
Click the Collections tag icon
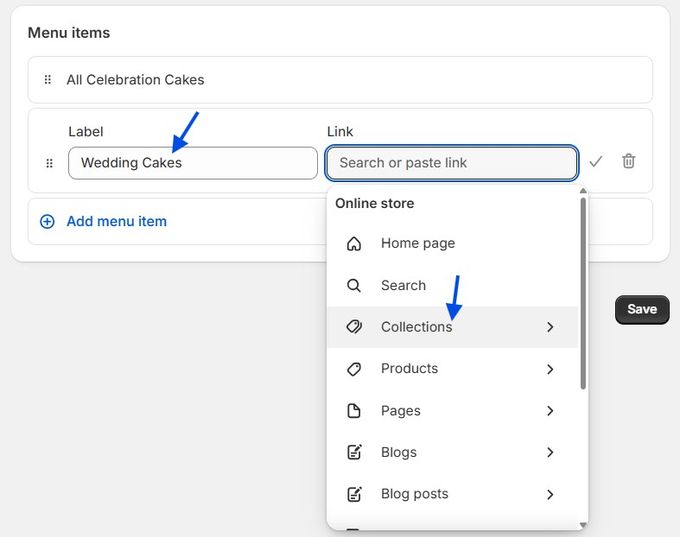tap(354, 327)
